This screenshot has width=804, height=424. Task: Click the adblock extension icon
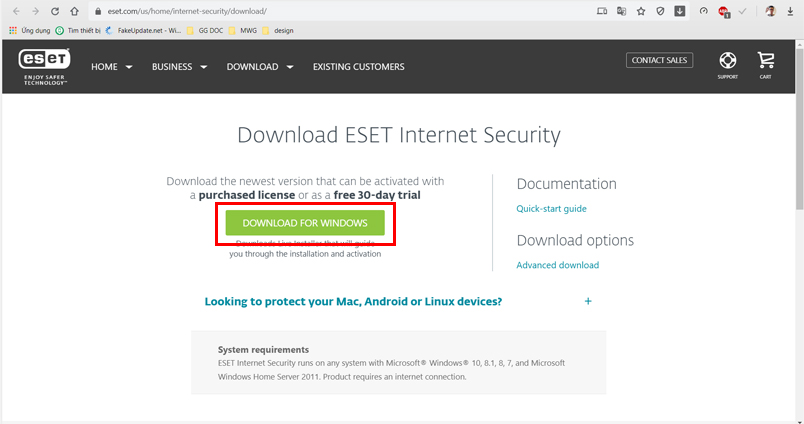723,11
